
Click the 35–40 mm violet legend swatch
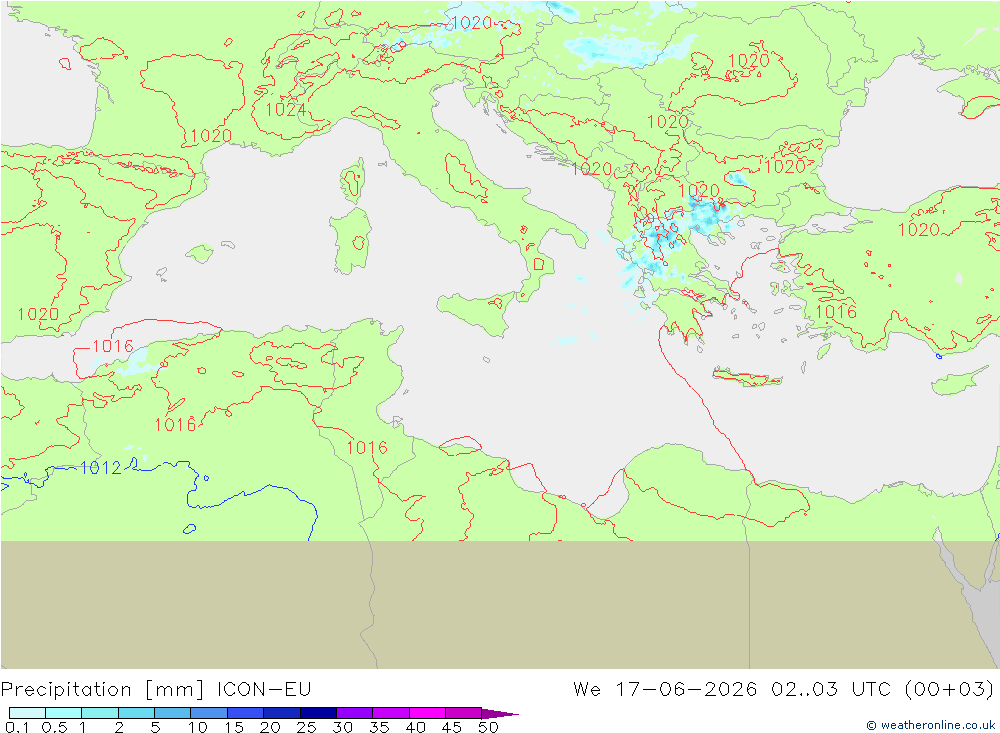coord(390,713)
